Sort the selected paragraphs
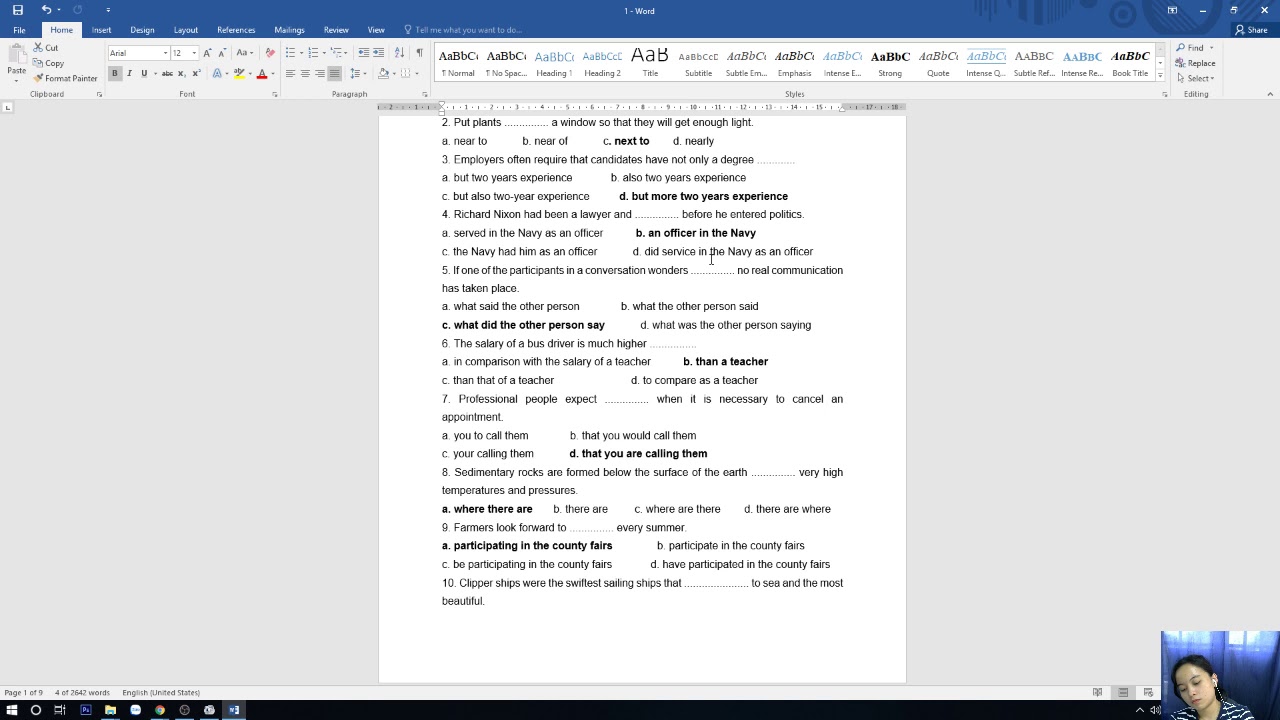 pyautogui.click(x=399, y=53)
